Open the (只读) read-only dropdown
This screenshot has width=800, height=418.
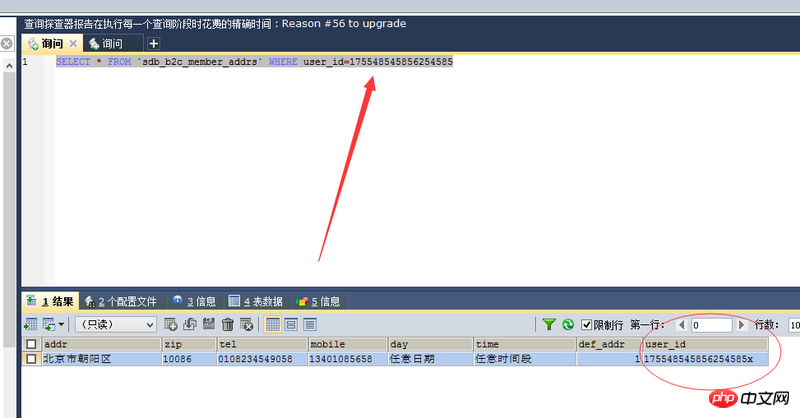(x=116, y=325)
